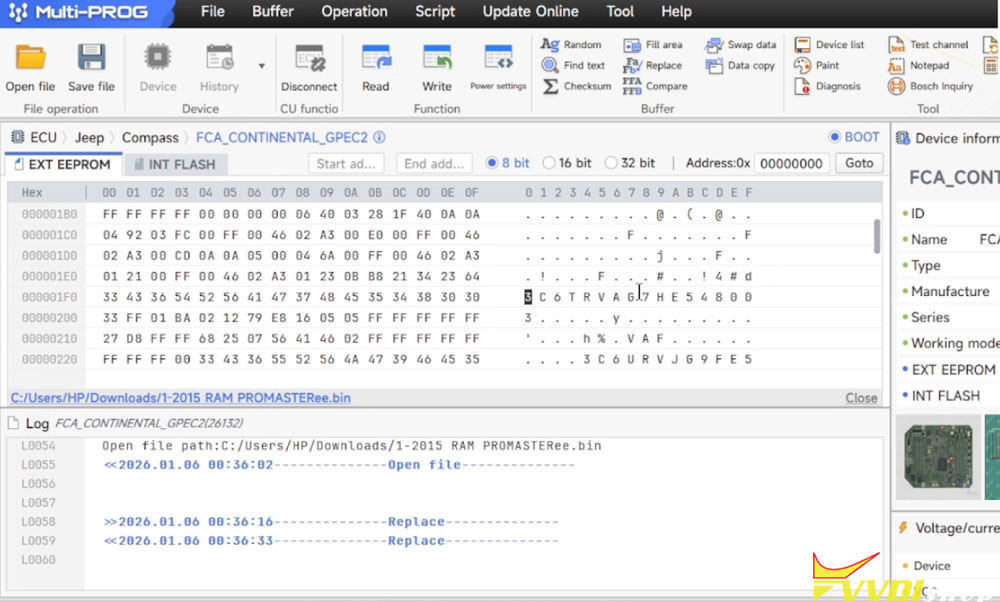Enable the BOOT radio option
Image resolution: width=1000 pixels, height=602 pixels.
835,137
